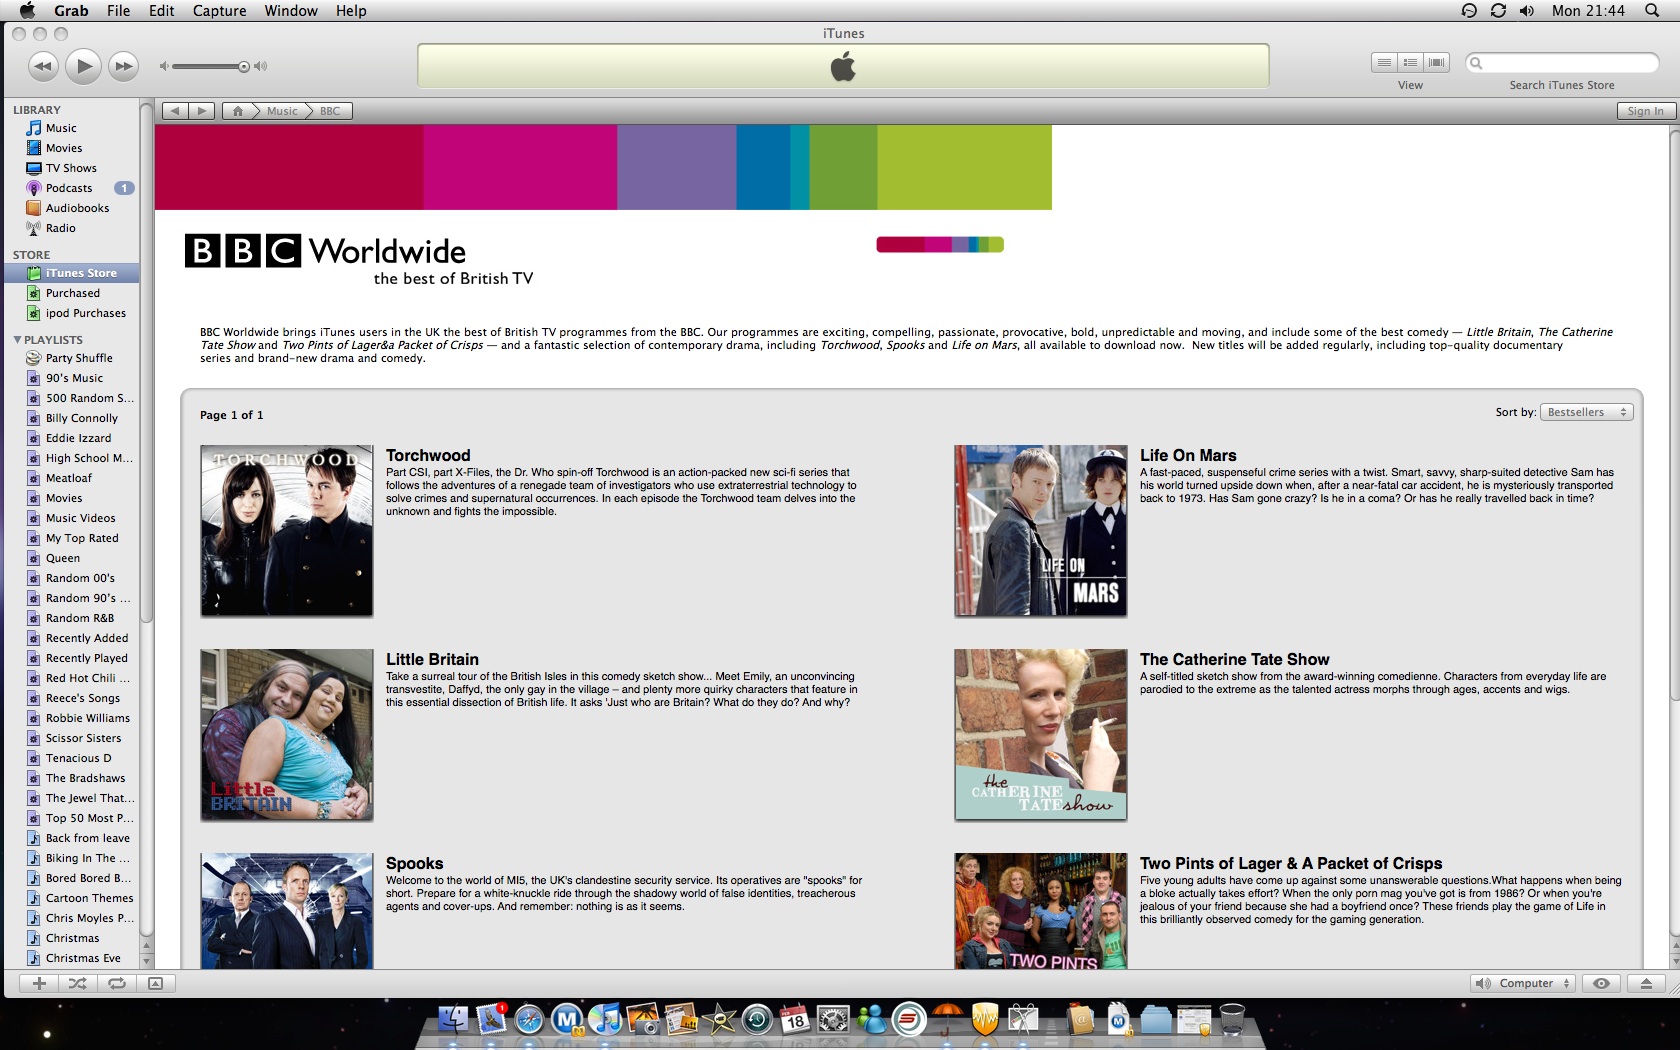Select BBC breadcrumb
1680x1050 pixels.
[x=330, y=111]
